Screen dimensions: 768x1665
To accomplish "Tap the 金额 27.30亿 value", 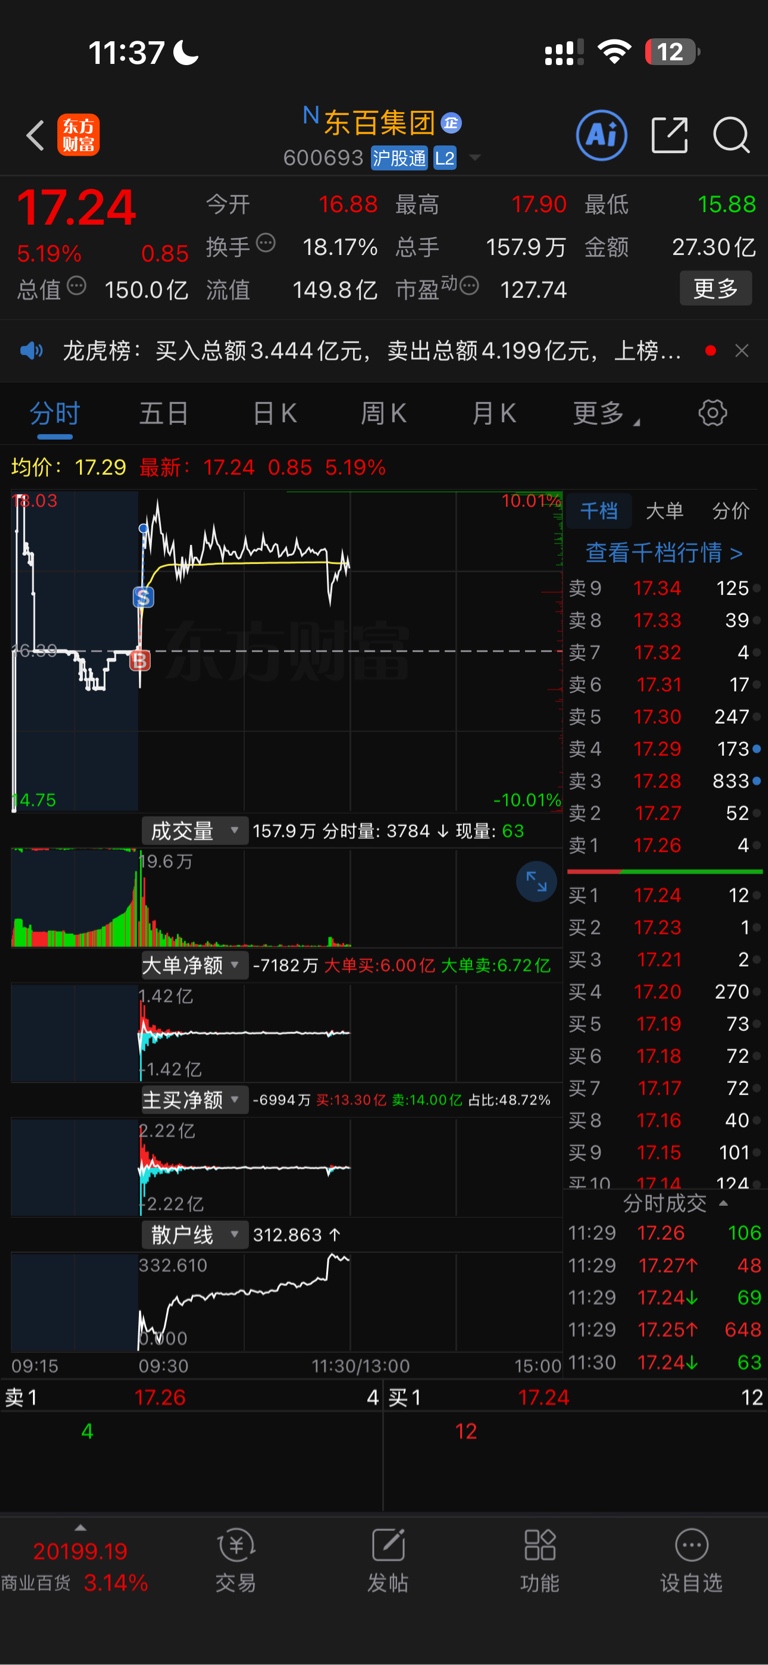I will (713, 247).
